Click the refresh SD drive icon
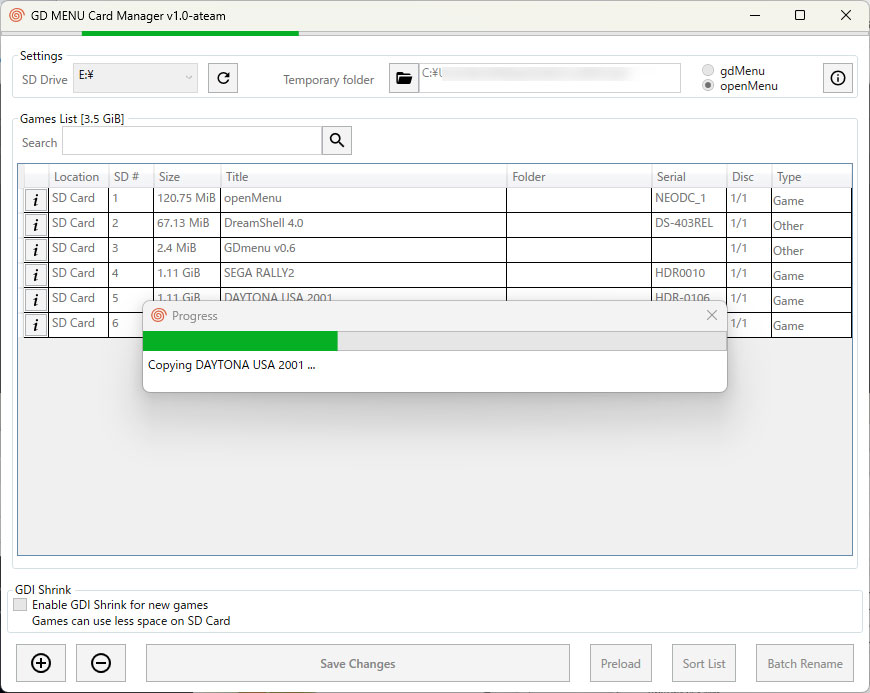 pyautogui.click(x=223, y=78)
